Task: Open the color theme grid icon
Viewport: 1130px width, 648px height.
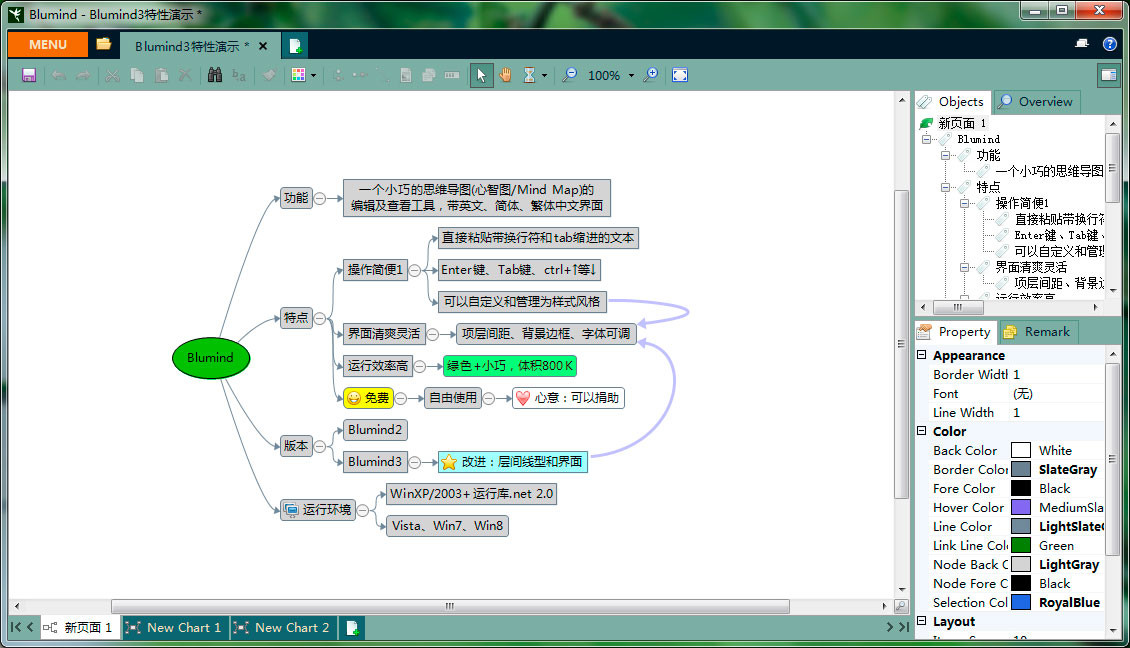Action: point(298,75)
